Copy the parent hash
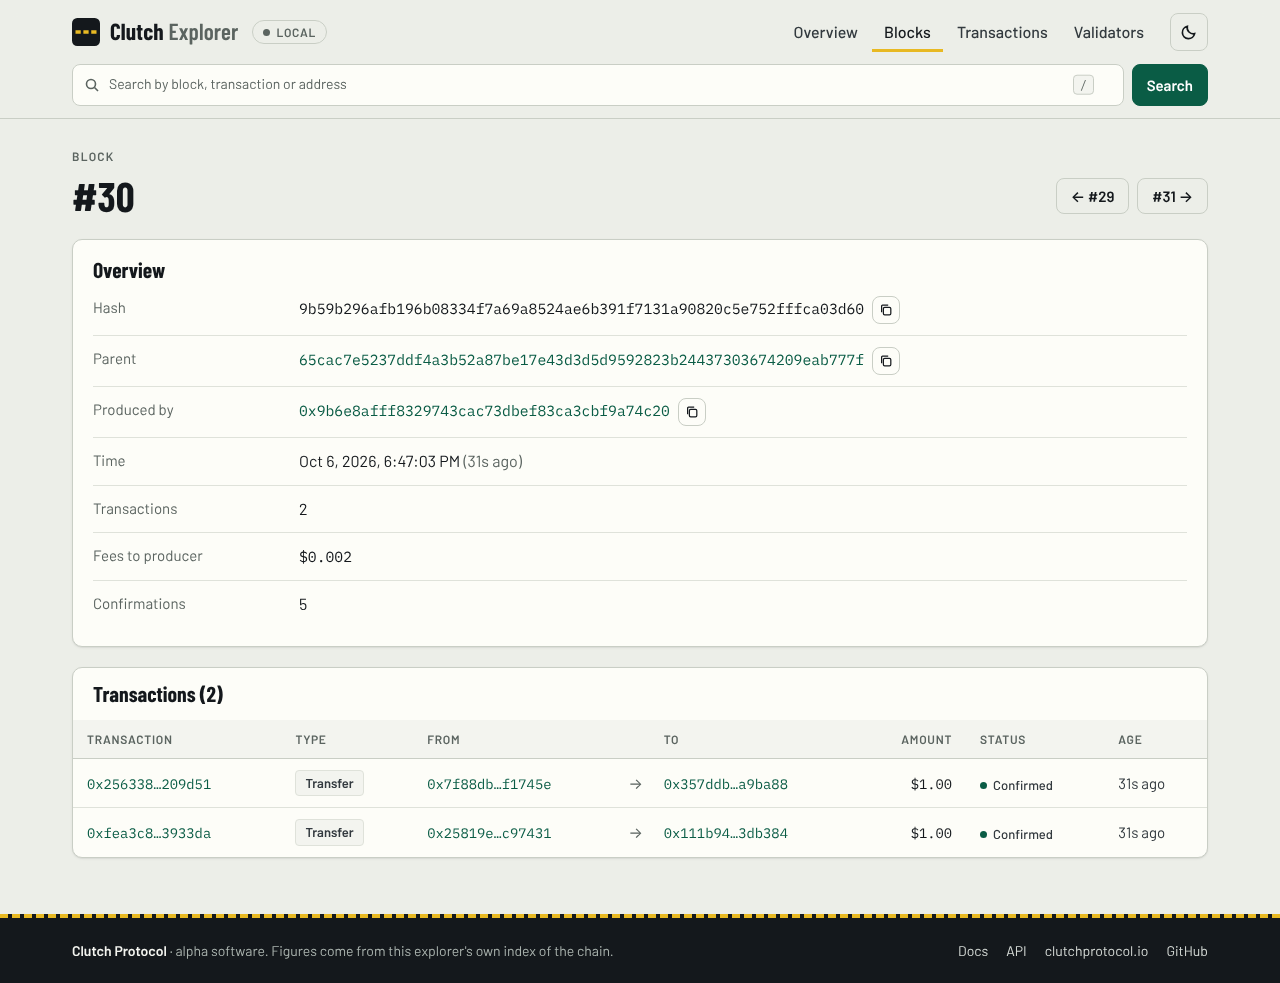1280x983 pixels. (886, 361)
